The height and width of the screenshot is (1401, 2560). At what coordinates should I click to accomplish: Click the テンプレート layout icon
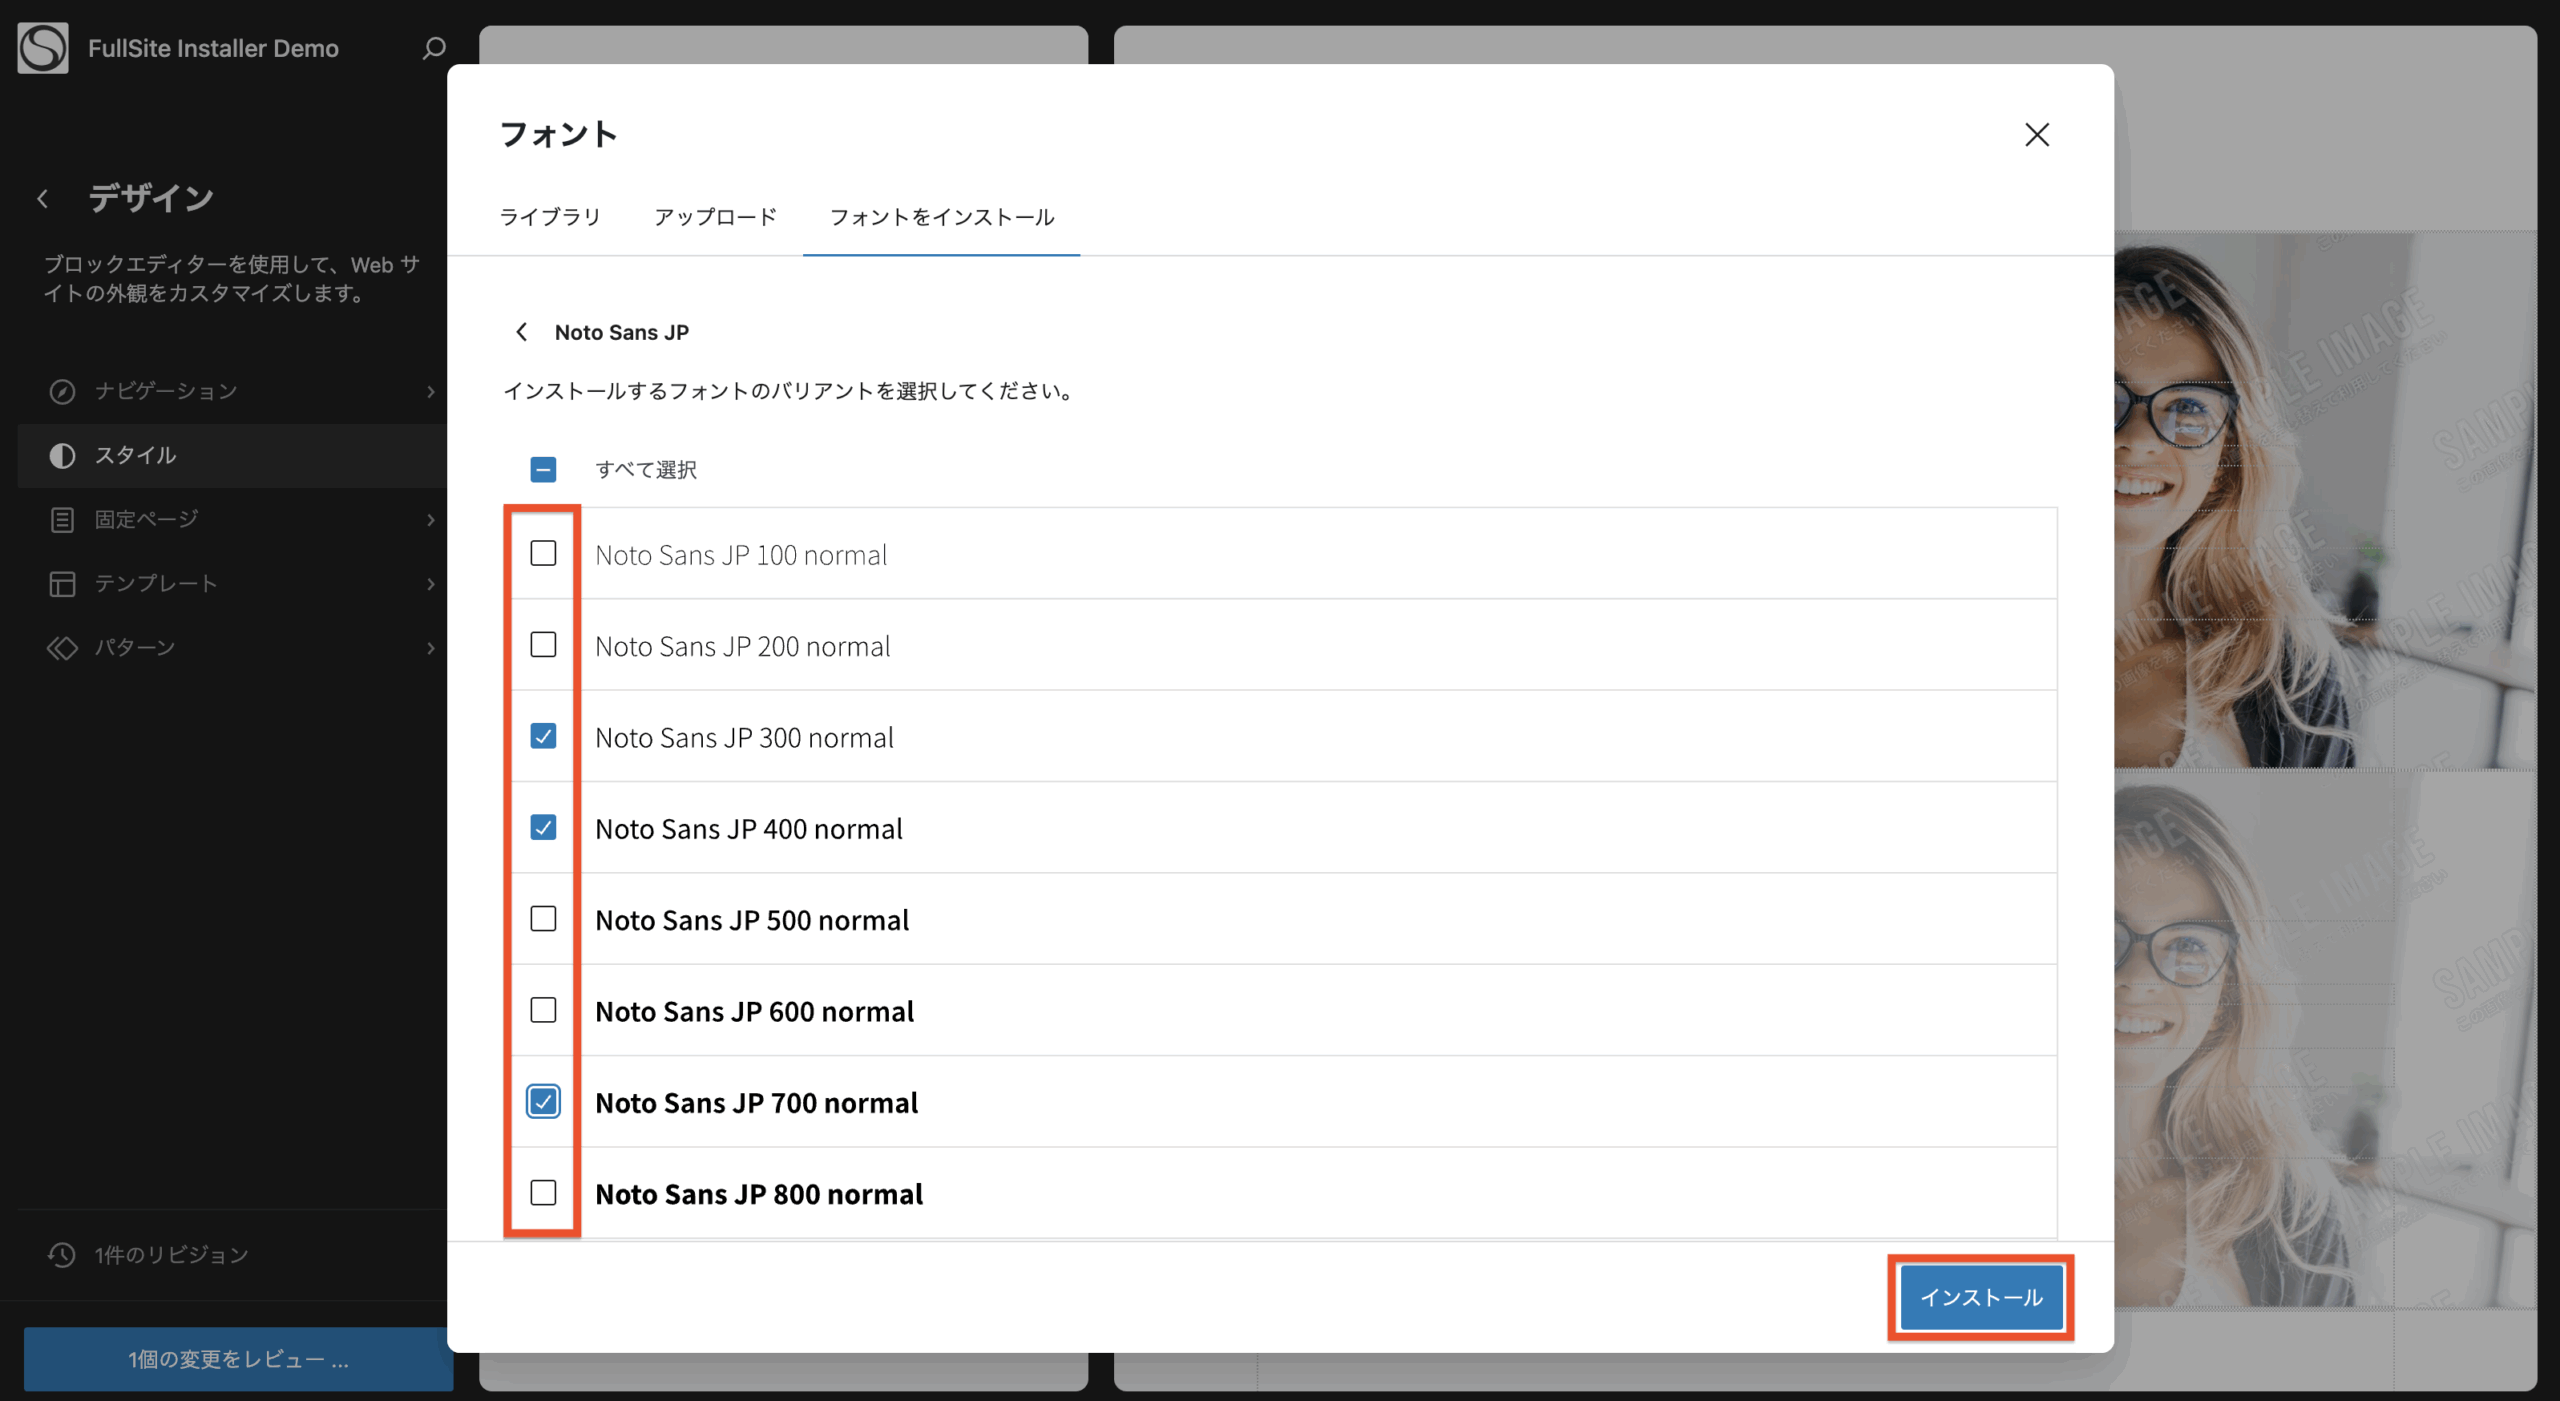pyautogui.click(x=62, y=583)
